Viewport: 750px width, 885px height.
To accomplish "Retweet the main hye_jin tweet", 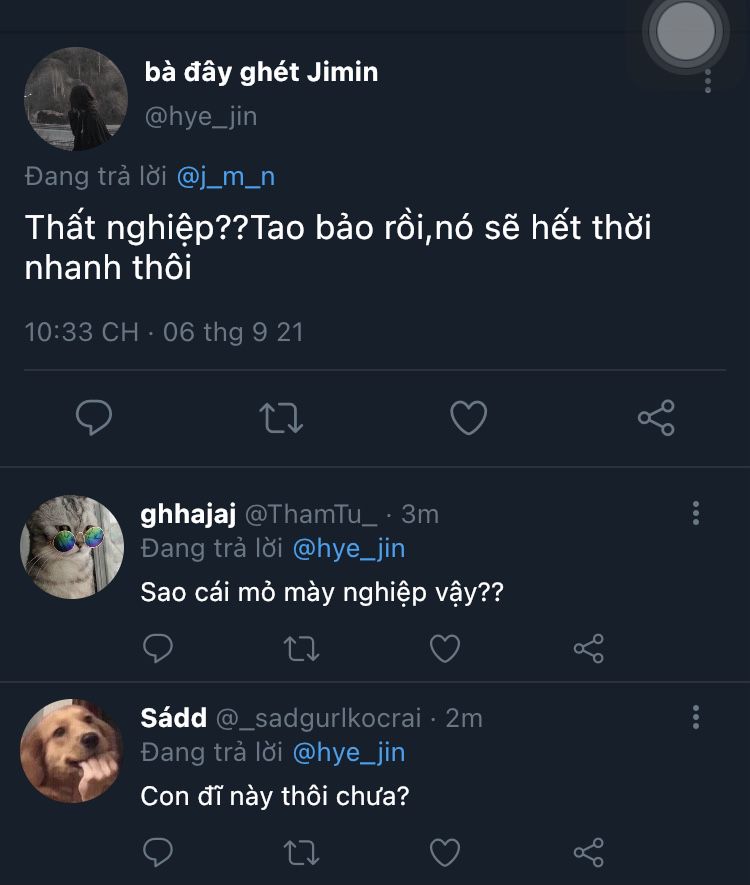I will (x=281, y=418).
